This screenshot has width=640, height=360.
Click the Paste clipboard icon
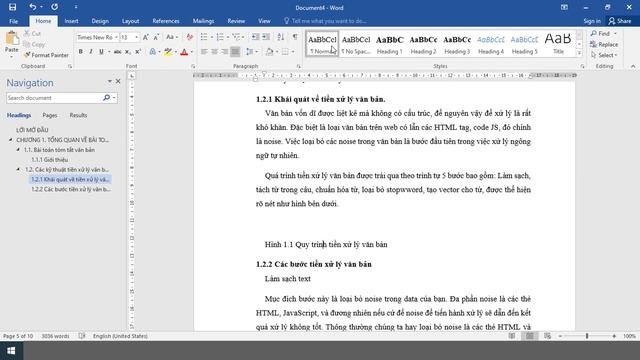click(12, 39)
